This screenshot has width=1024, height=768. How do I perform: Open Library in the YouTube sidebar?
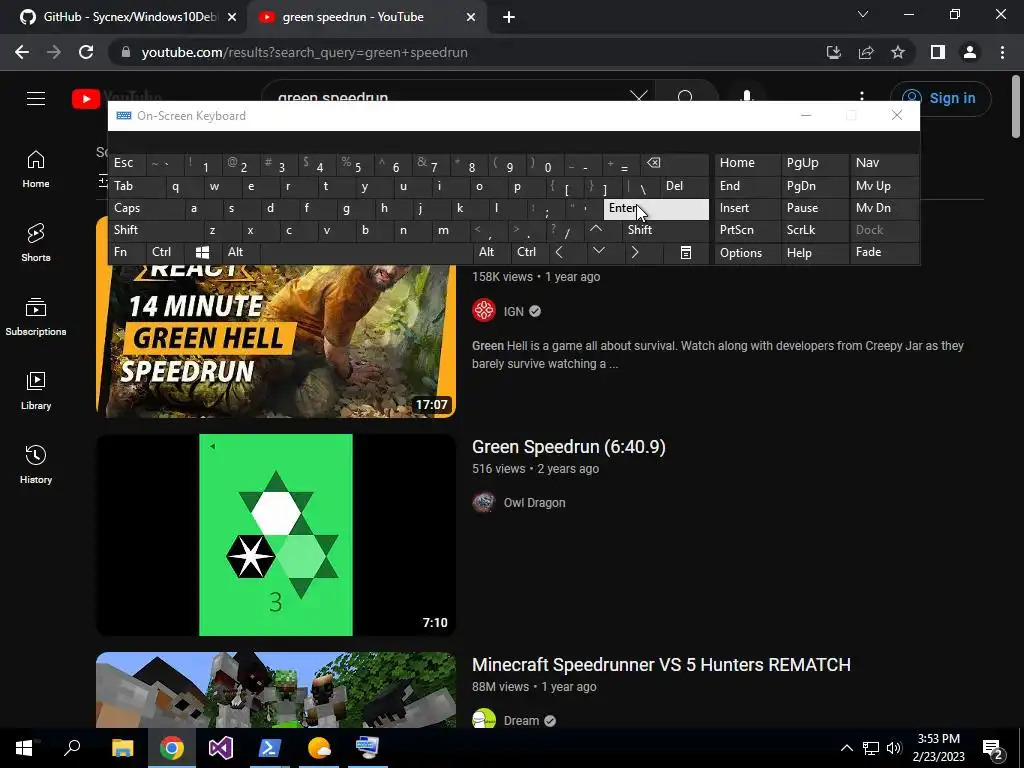tap(36, 391)
